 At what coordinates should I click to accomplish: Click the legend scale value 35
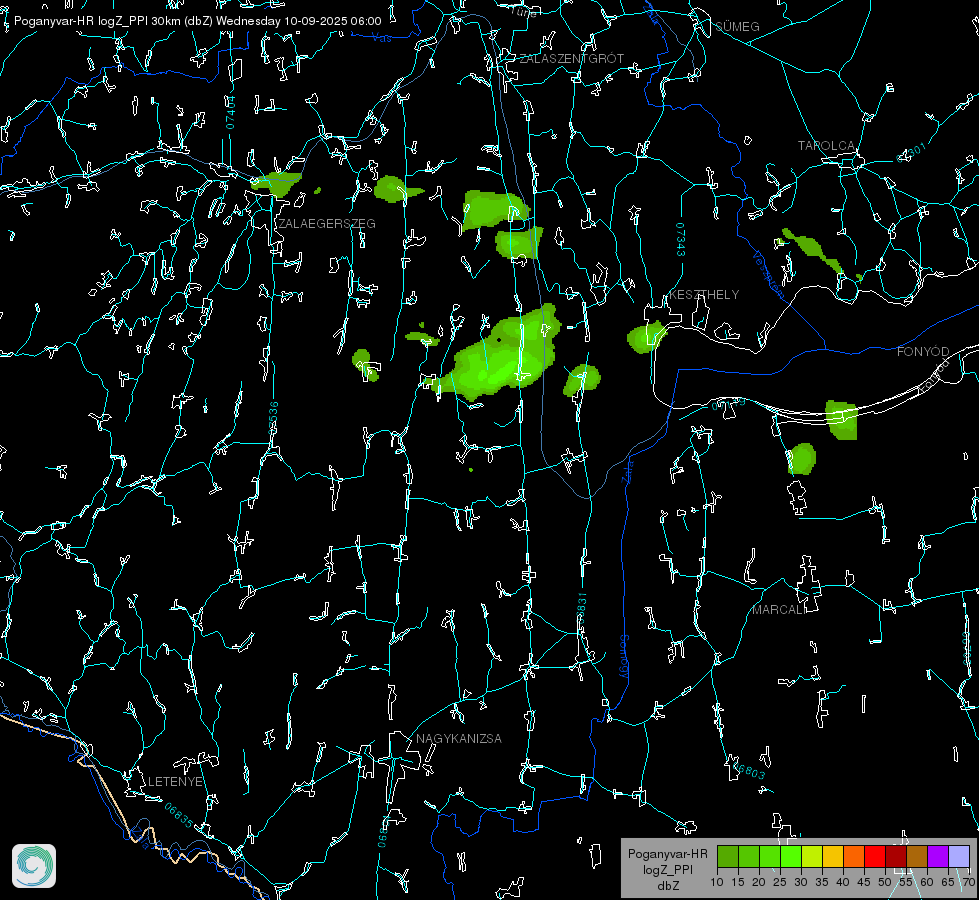tap(822, 882)
